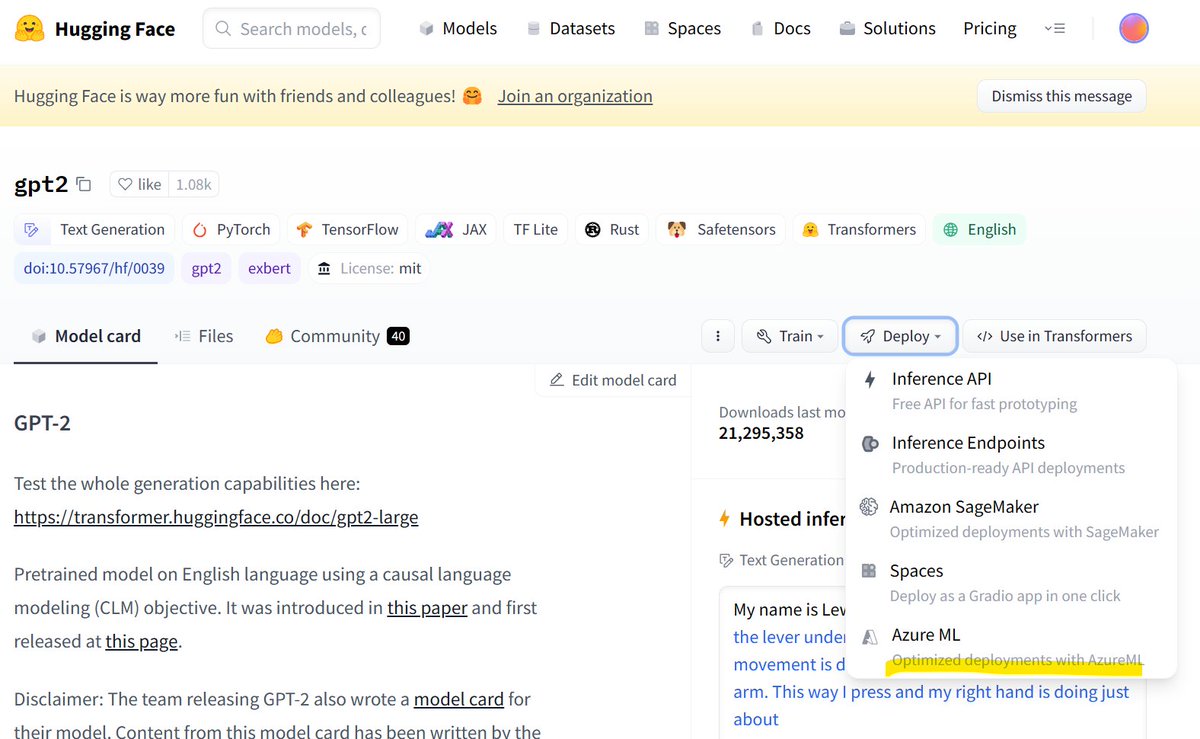Click the Hugging Face logo emoji

click(x=30, y=29)
